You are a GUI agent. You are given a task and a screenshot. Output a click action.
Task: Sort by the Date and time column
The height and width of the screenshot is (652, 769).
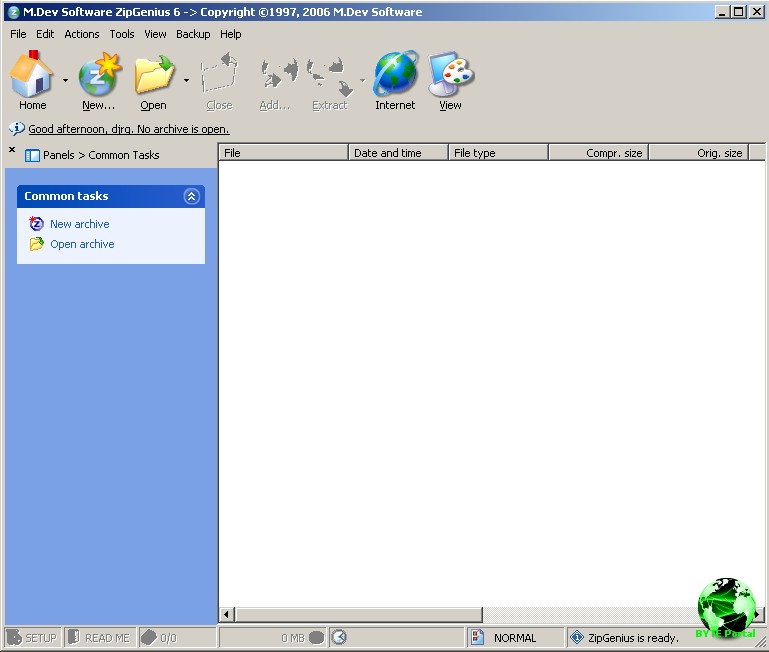[398, 153]
